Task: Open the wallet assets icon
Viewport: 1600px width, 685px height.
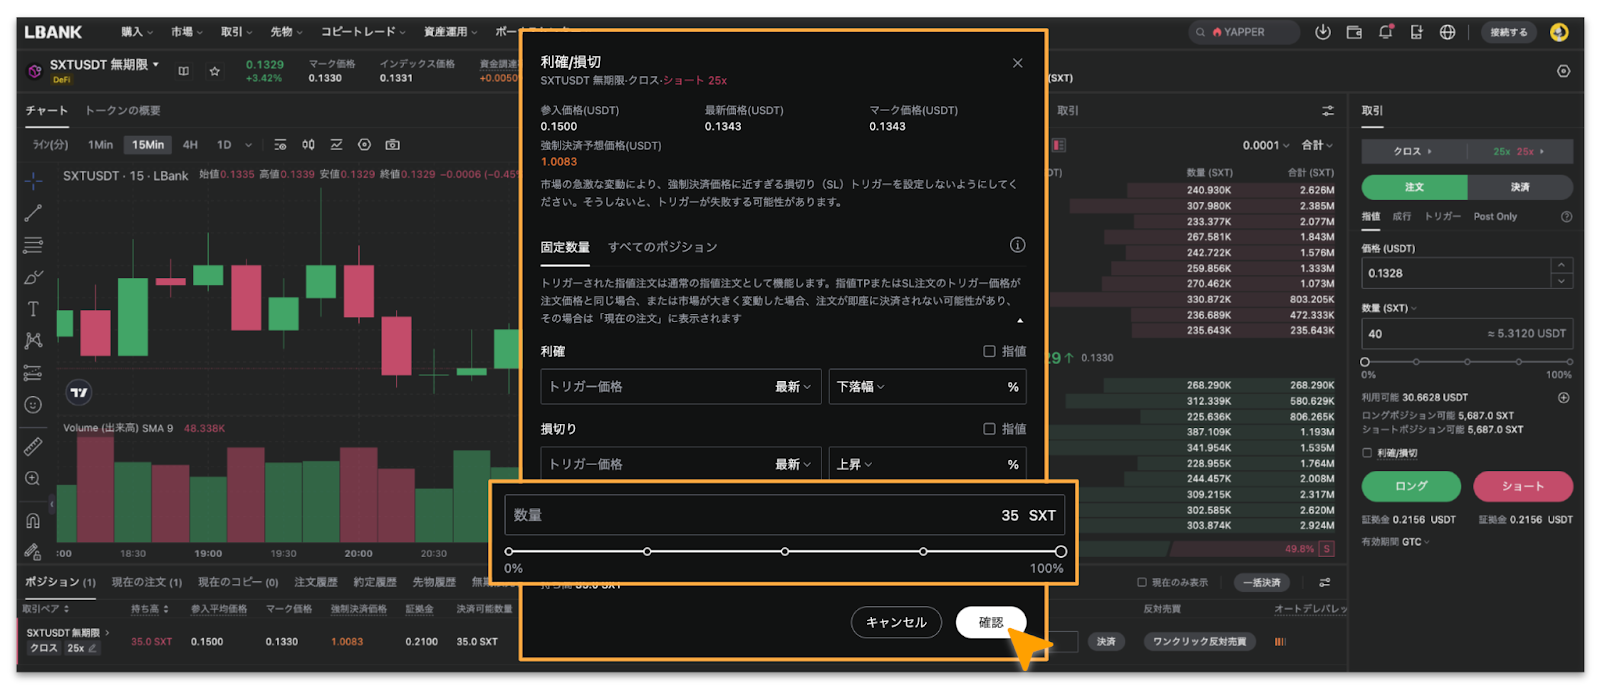Action: 1354,32
